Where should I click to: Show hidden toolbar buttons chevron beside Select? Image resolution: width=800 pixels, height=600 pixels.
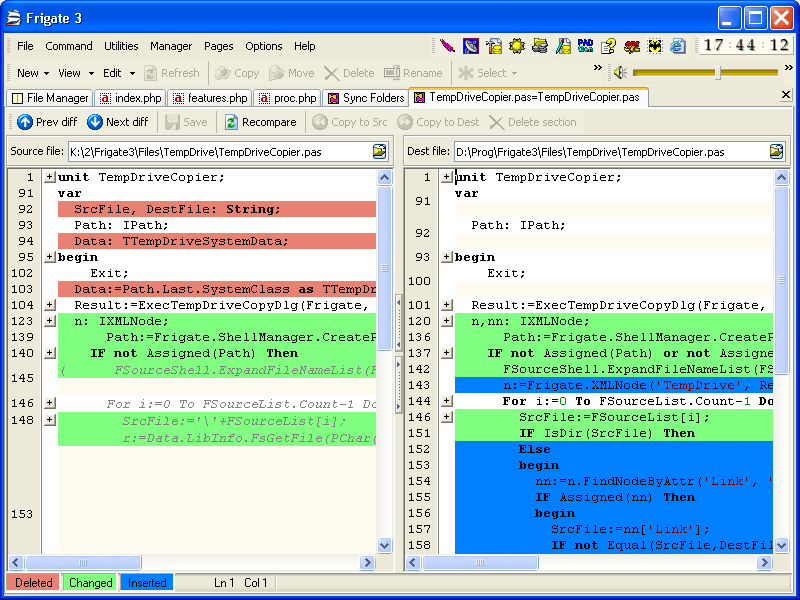click(x=597, y=67)
